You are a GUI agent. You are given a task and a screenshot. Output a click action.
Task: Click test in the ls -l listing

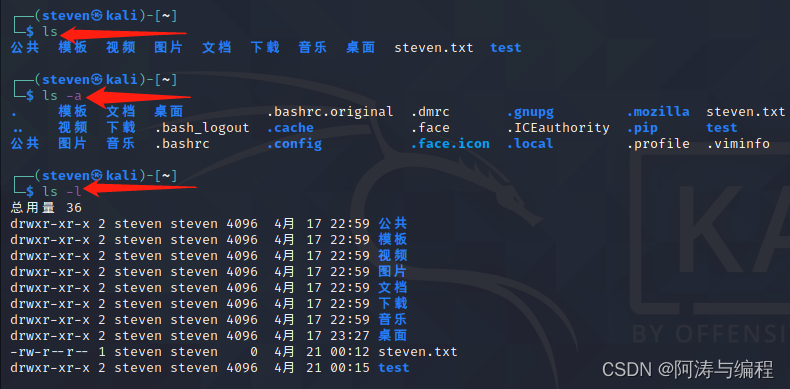coord(394,368)
